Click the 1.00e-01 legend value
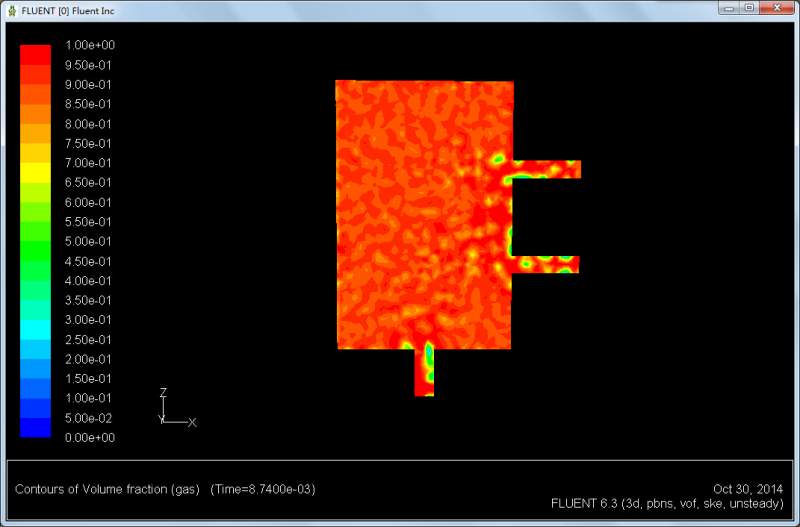The image size is (800, 527). 88,398
